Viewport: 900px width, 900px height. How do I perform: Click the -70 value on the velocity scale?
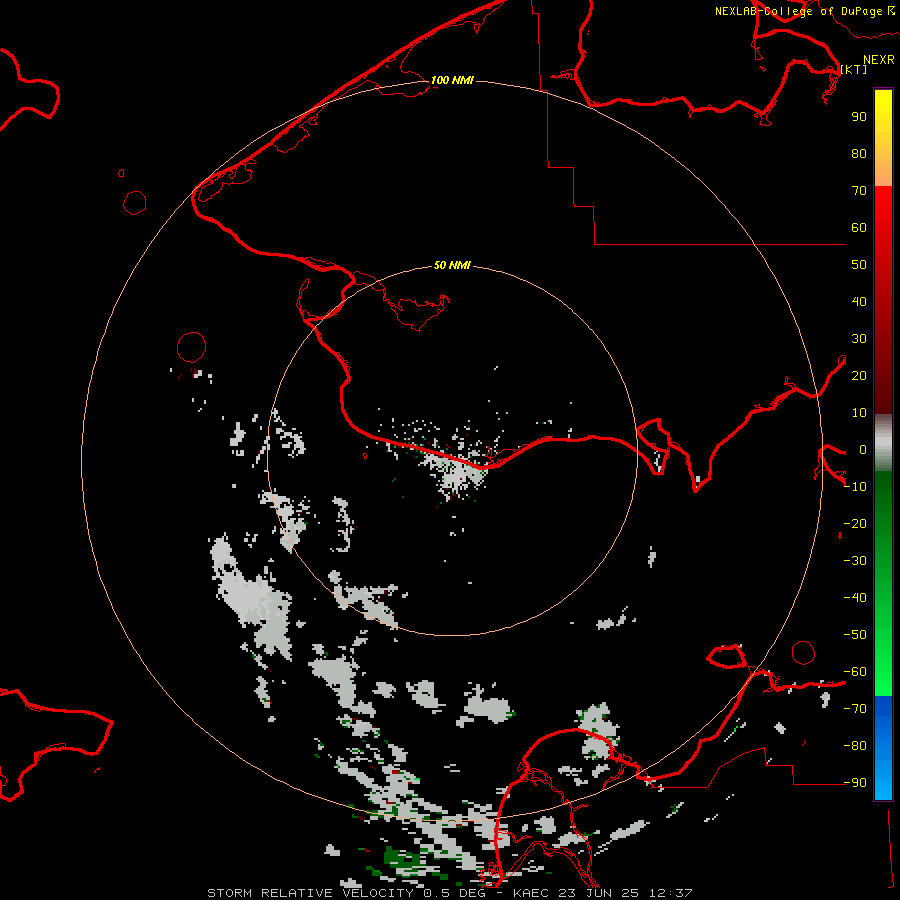(x=855, y=709)
